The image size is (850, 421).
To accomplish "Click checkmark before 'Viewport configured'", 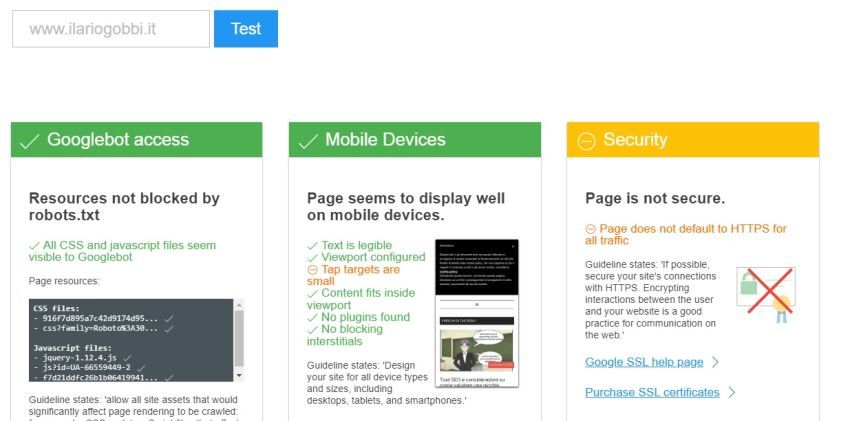I will tap(312, 258).
